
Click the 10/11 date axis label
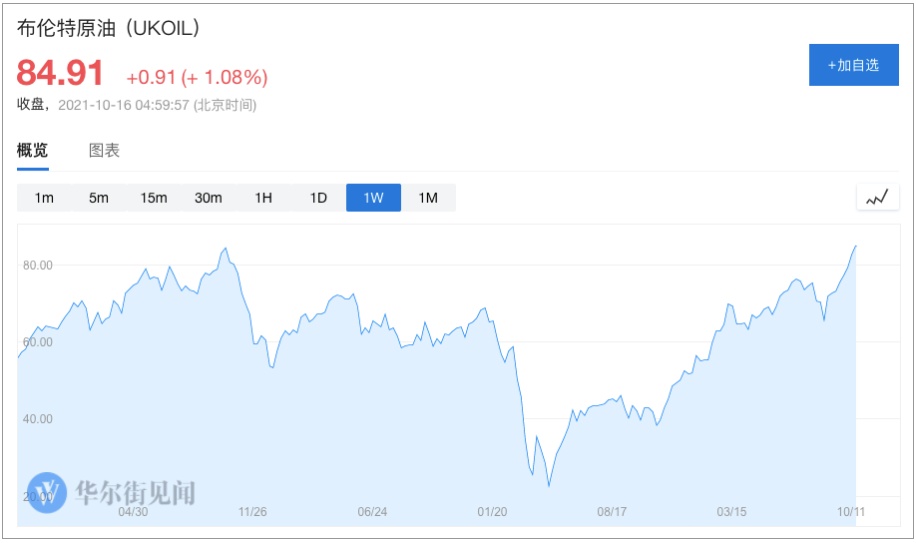coord(850,512)
